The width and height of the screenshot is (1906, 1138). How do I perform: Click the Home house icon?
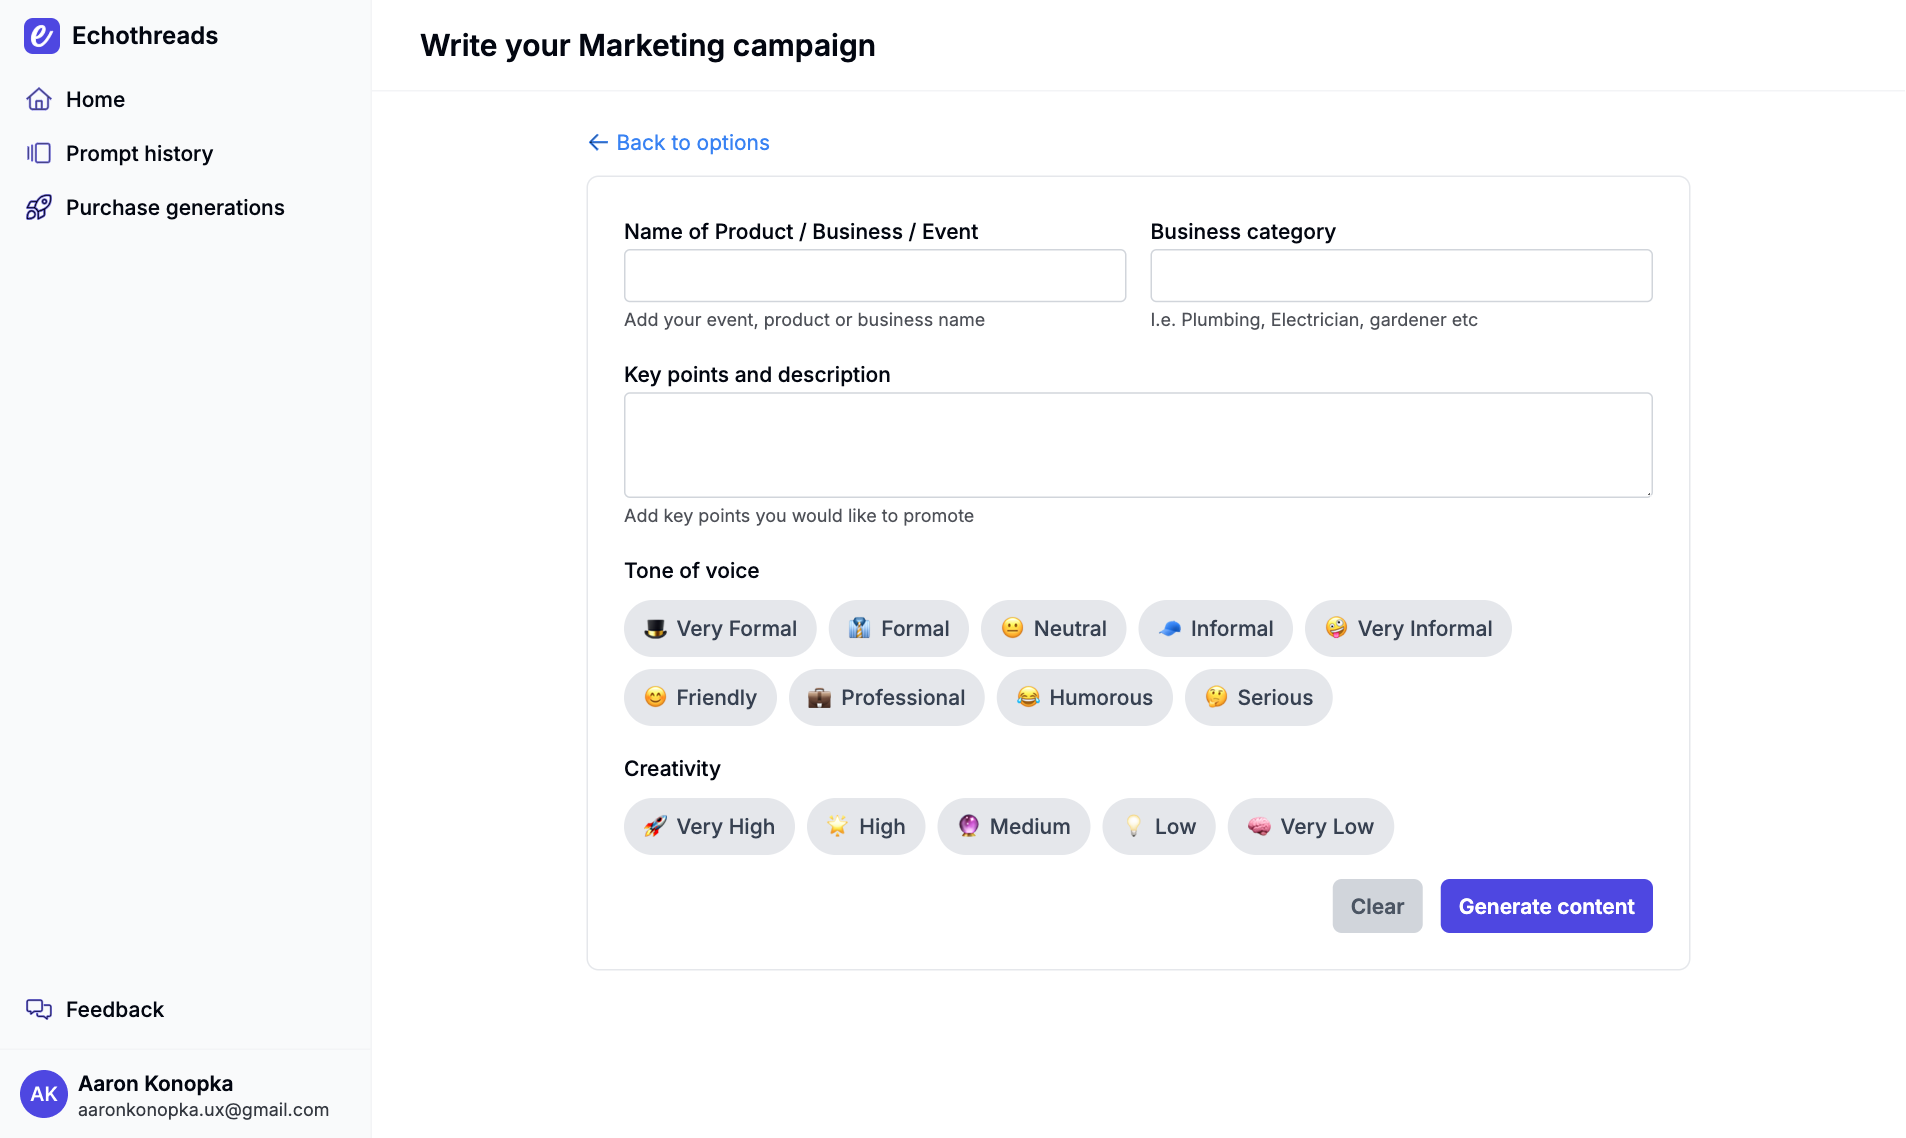39,99
